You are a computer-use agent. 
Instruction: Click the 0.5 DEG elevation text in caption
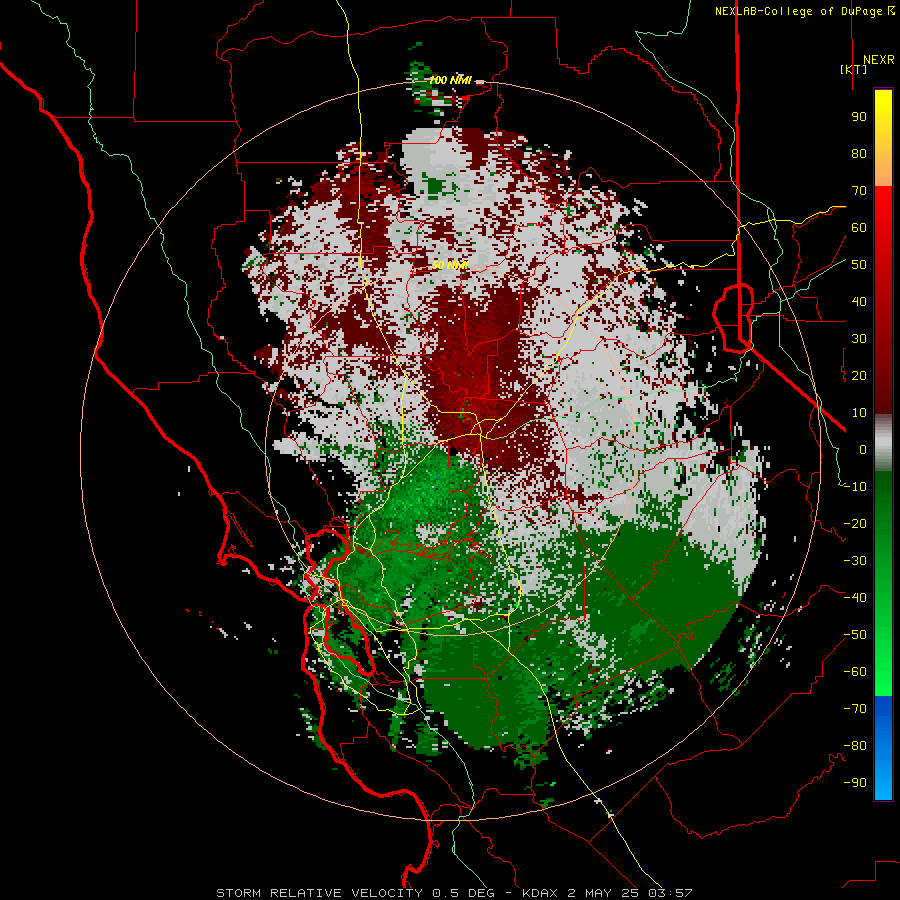coord(461,893)
